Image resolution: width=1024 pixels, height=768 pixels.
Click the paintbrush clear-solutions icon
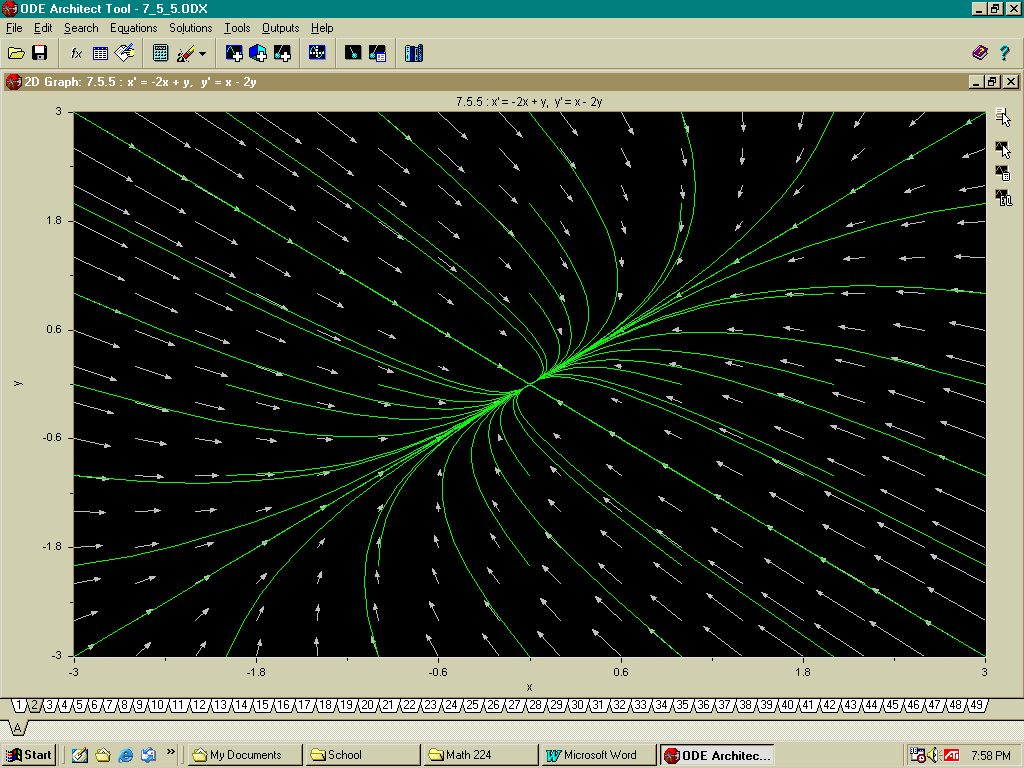pos(185,53)
